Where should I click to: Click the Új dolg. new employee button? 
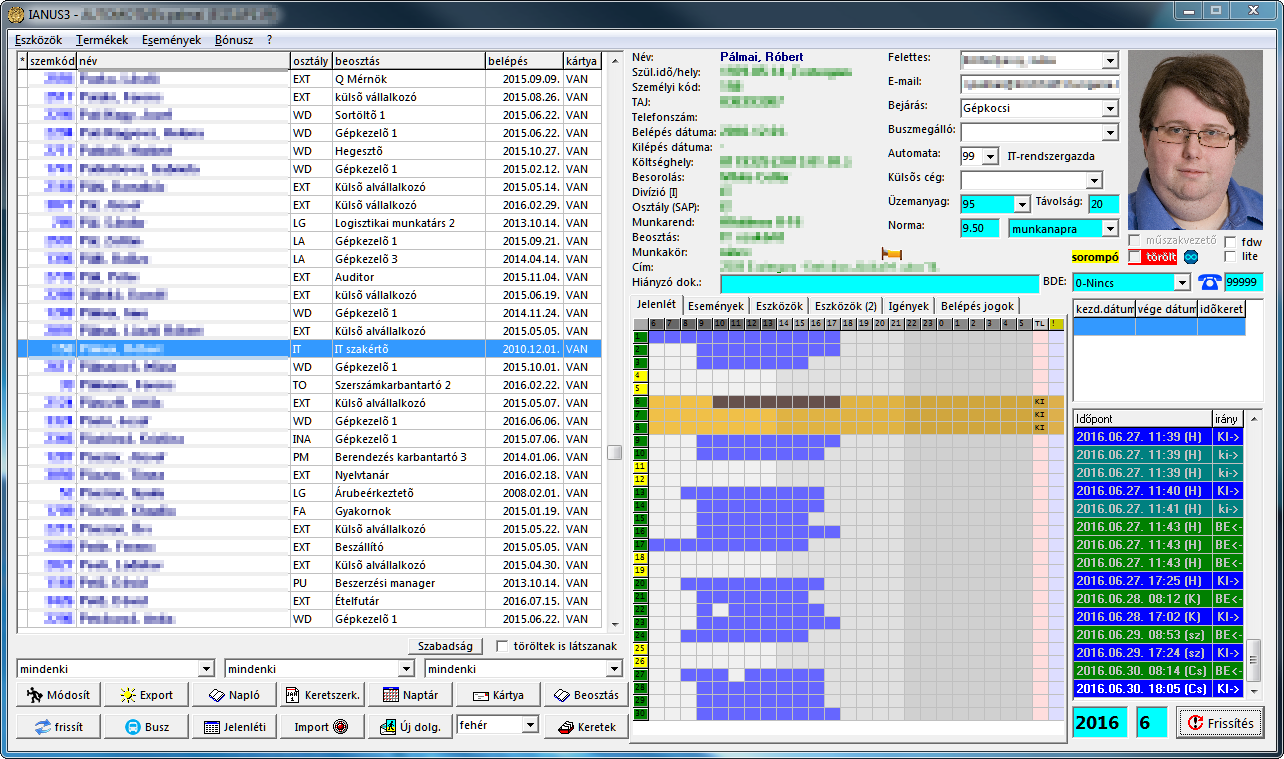coord(411,727)
